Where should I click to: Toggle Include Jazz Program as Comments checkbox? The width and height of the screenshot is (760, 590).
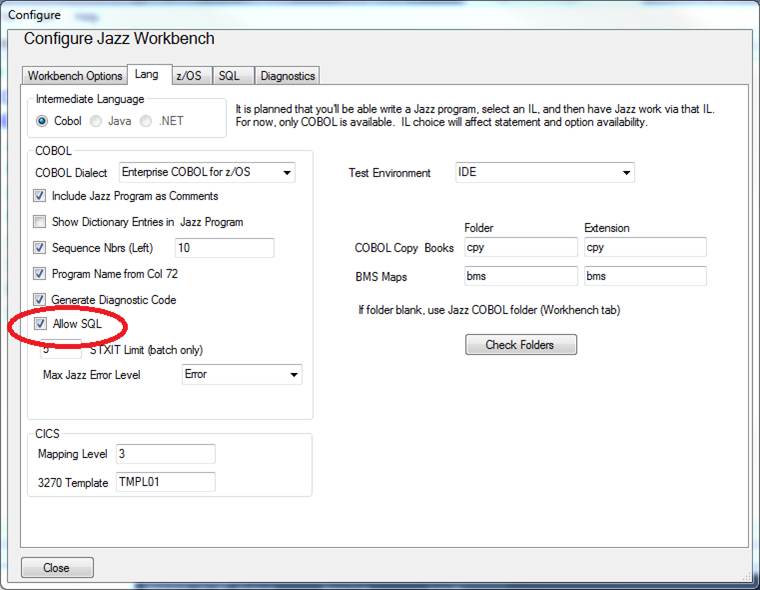(x=39, y=196)
